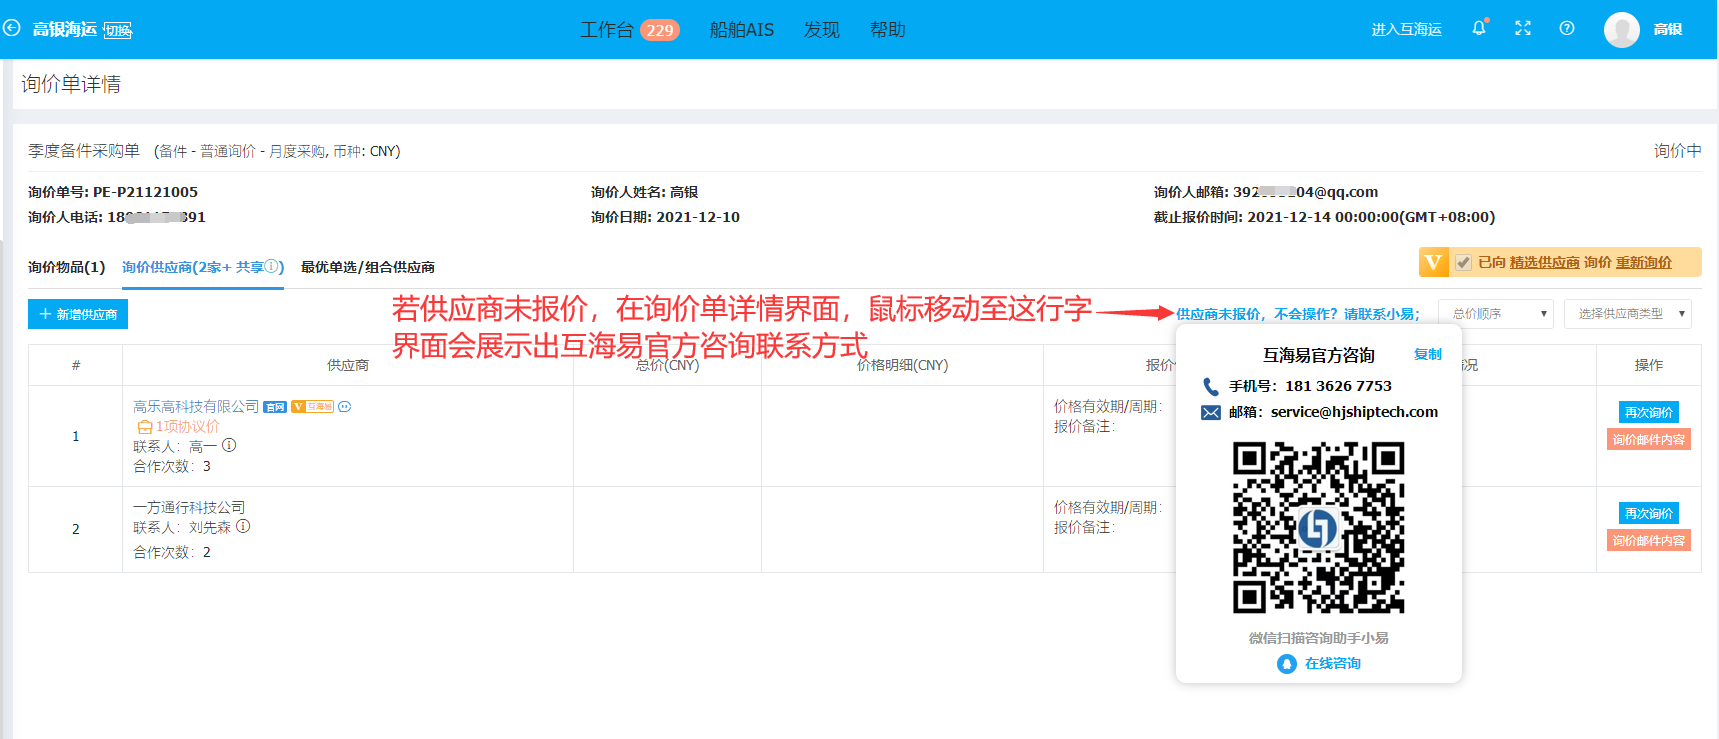
Task: Click the 在线咨询 link
Action: click(1332, 664)
